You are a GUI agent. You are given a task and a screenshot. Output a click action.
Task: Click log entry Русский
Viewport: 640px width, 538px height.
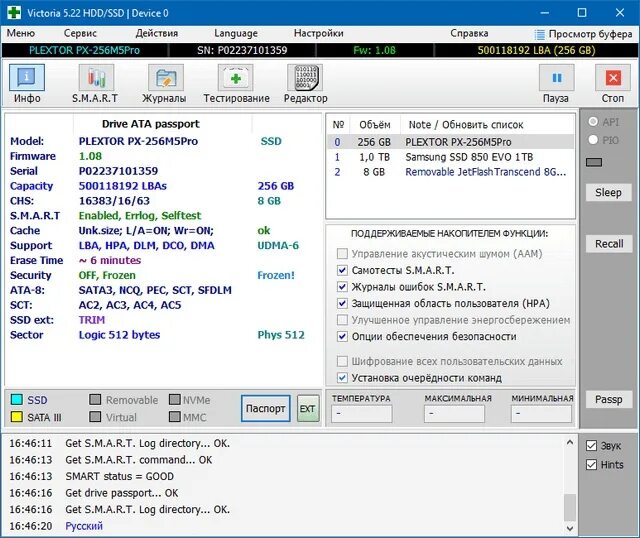point(84,526)
